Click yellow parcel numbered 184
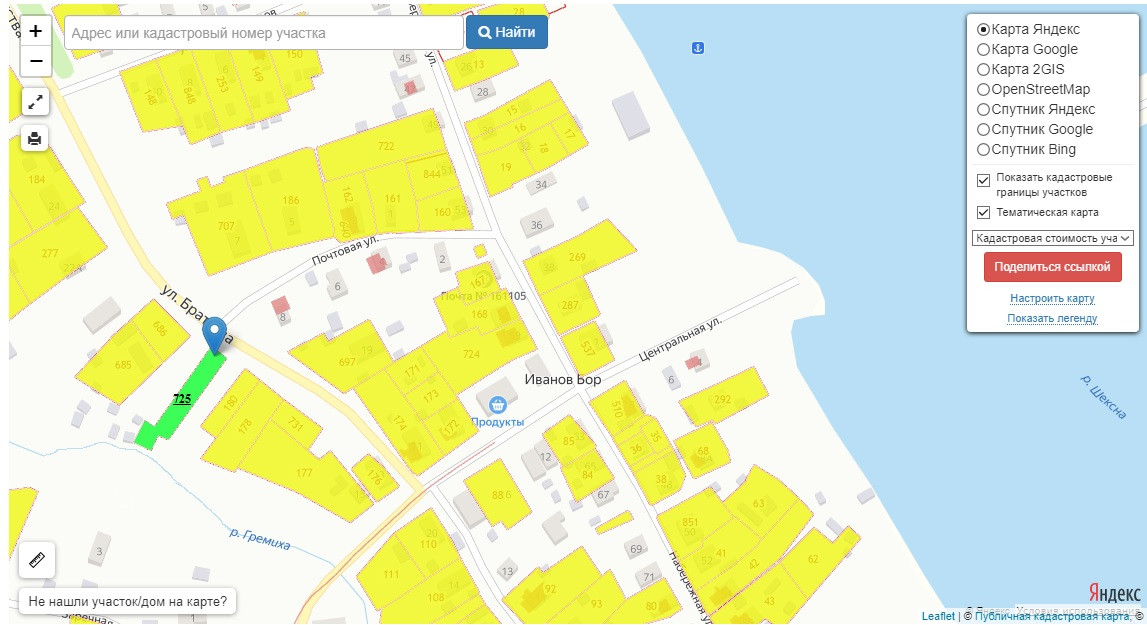This screenshot has height=625, width=1147. [x=37, y=179]
